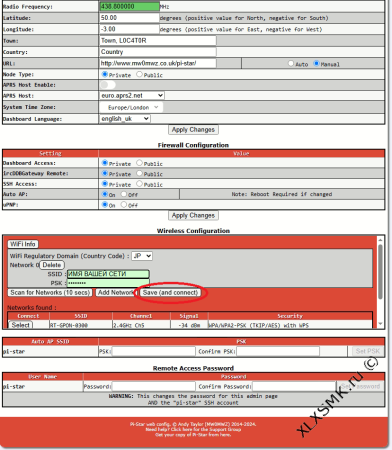Screen dimensions: 392x450
Task: Expand Dashboard Language dropdown
Action: [125, 119]
